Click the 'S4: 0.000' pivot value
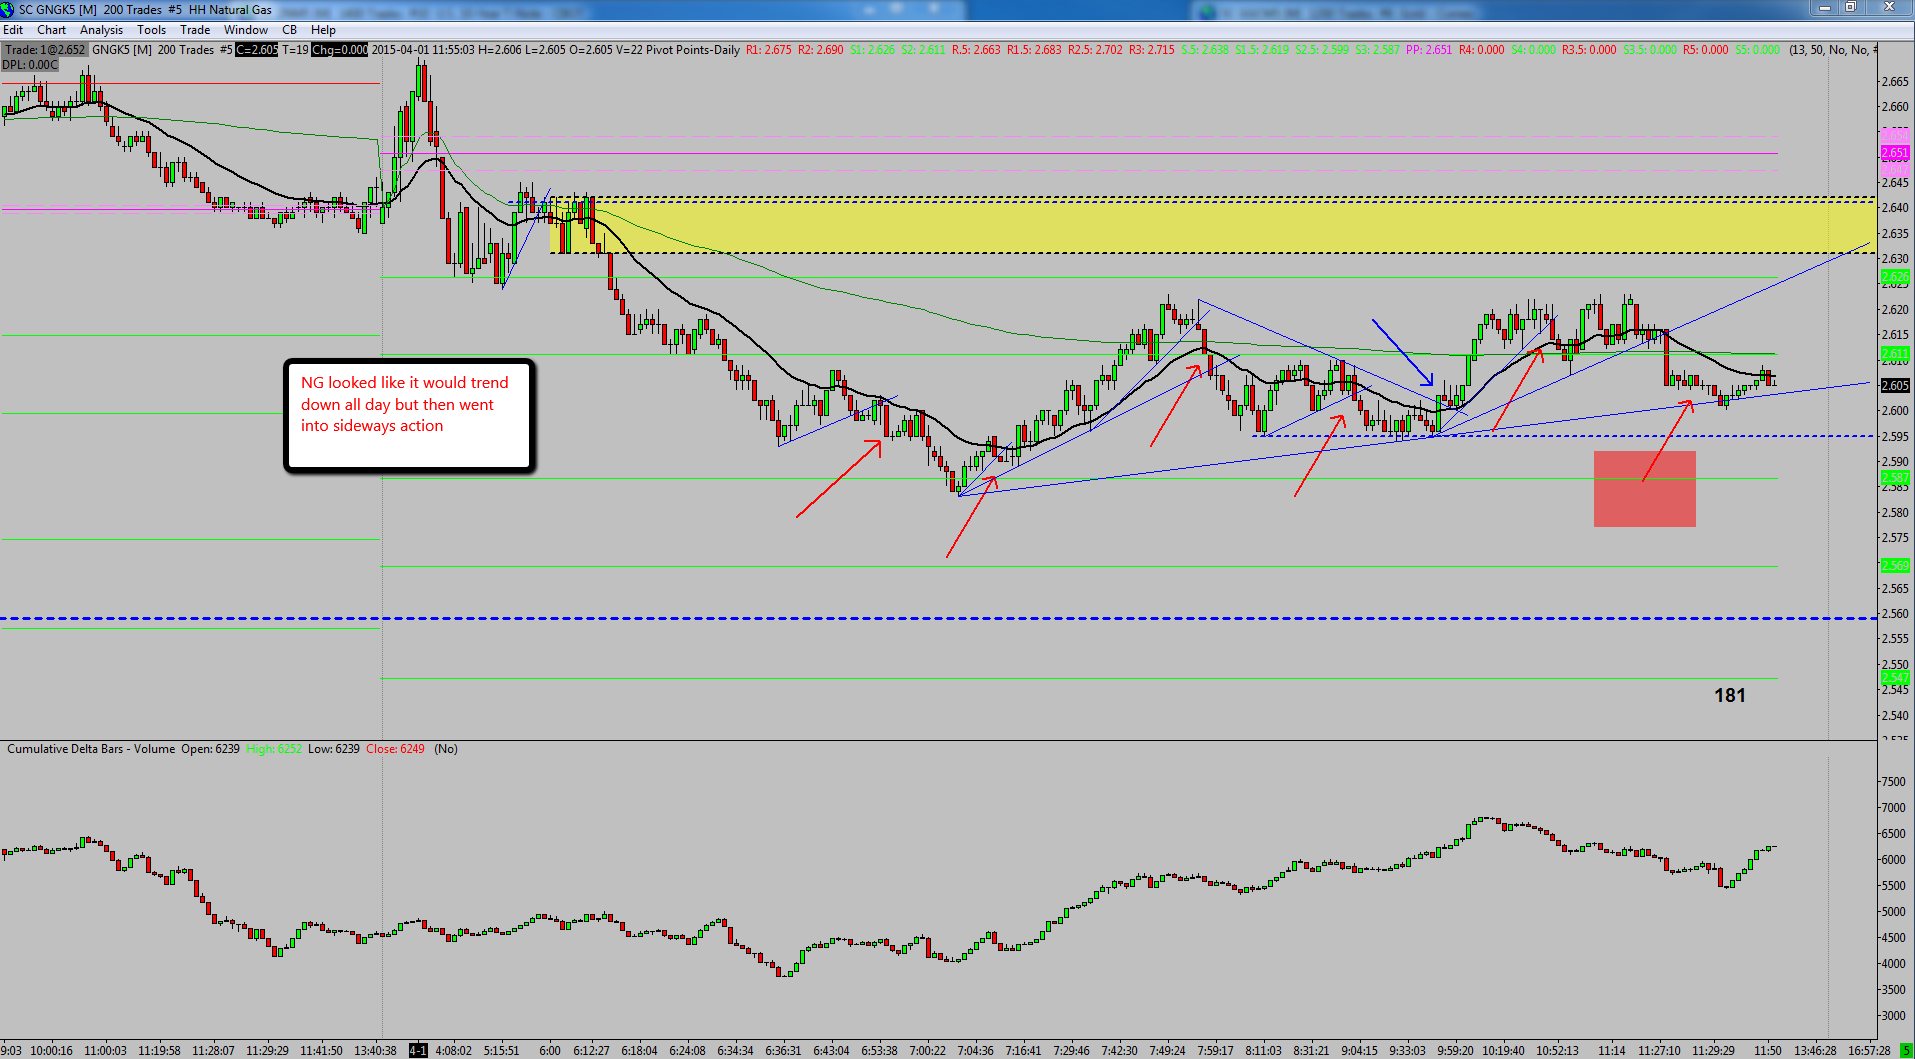1915x1059 pixels. [x=1533, y=50]
